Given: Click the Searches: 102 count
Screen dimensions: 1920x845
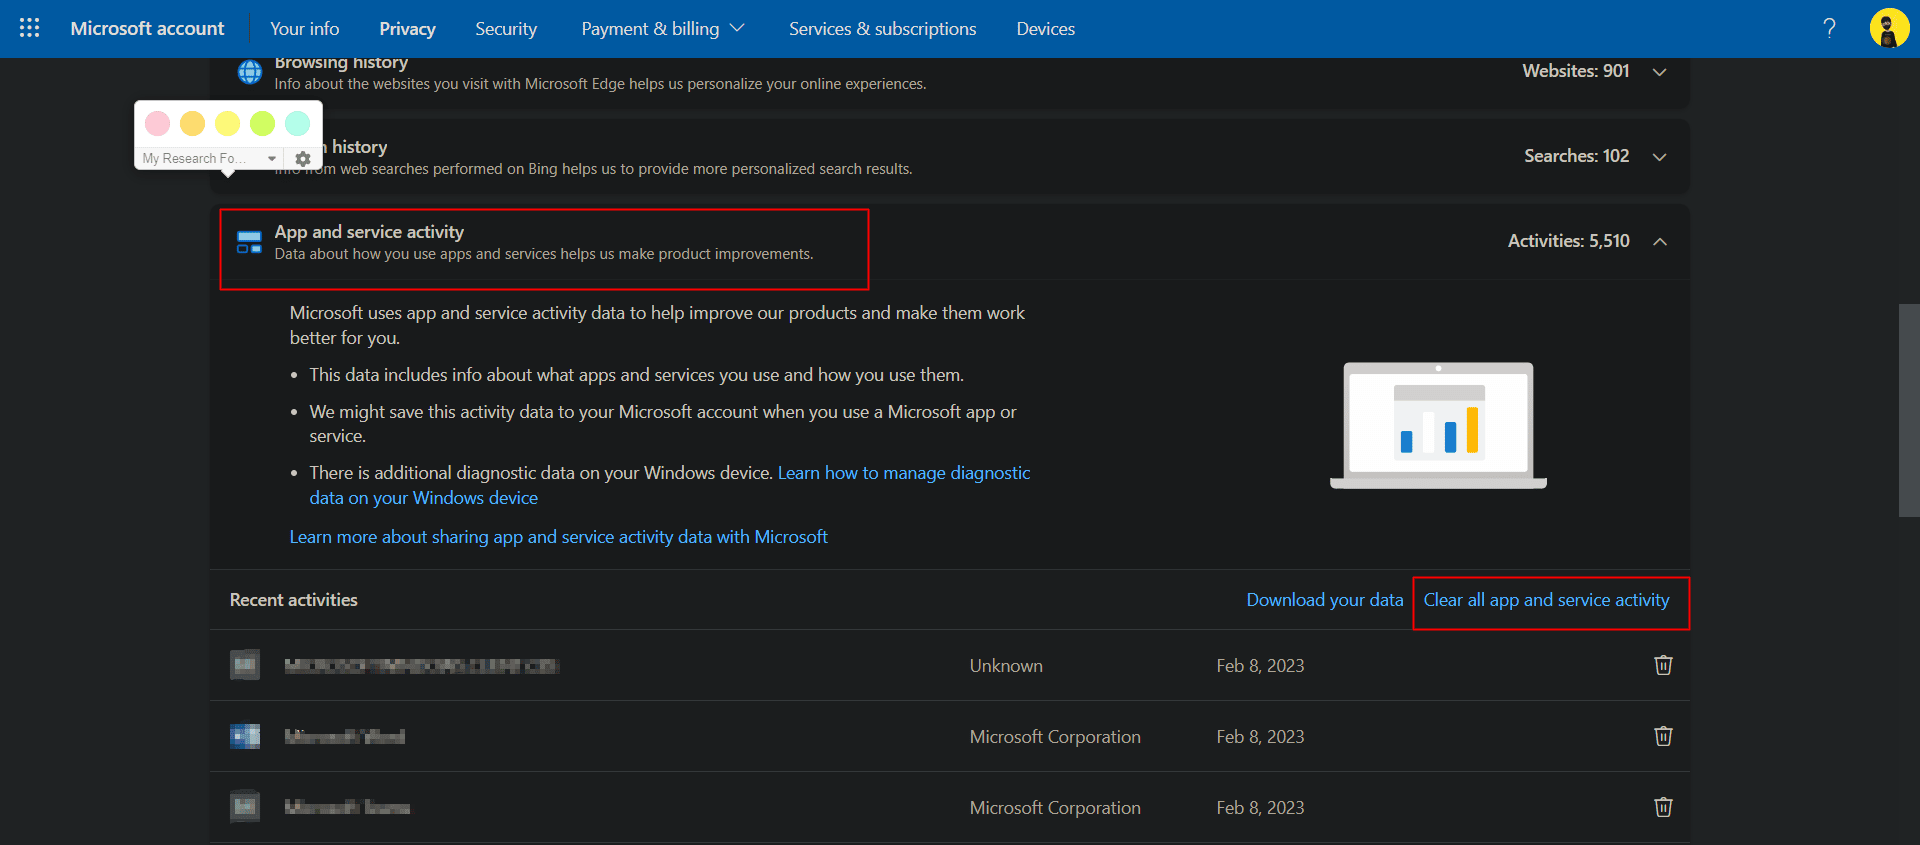Looking at the screenshot, I should 1576,156.
